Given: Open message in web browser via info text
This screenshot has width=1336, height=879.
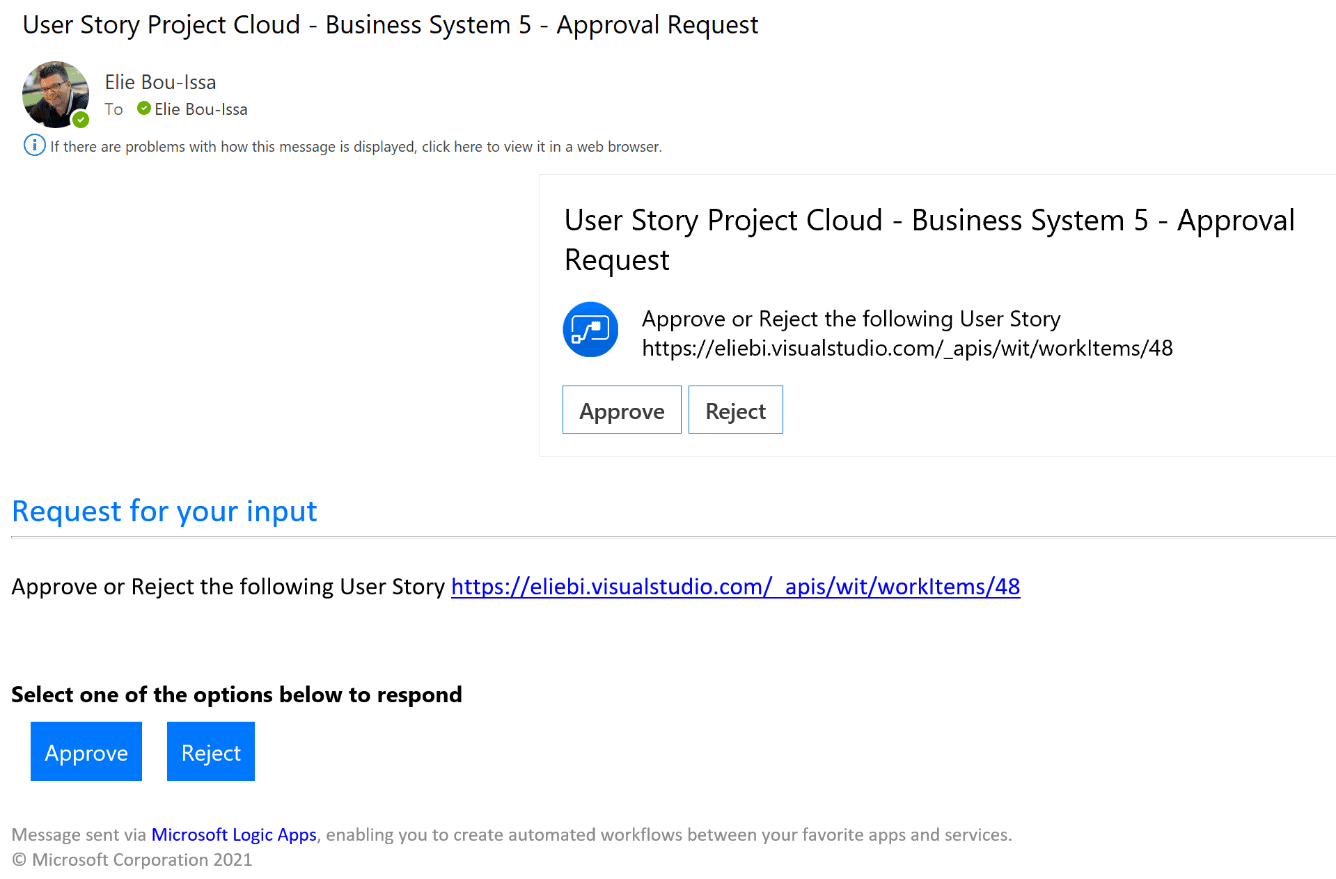Looking at the screenshot, I should (x=356, y=147).
